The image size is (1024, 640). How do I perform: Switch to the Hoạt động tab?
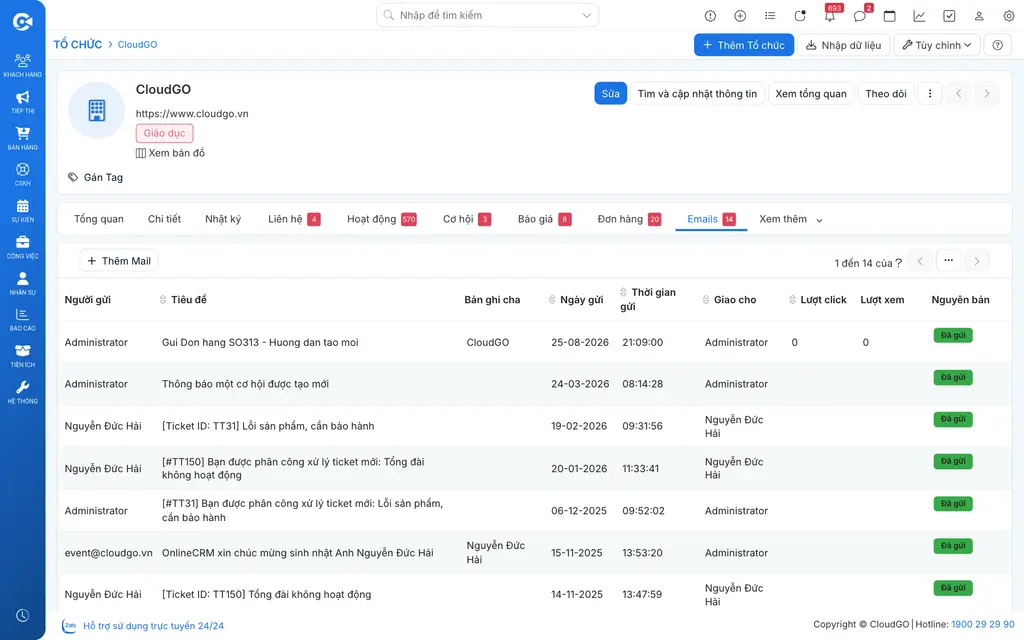381,219
